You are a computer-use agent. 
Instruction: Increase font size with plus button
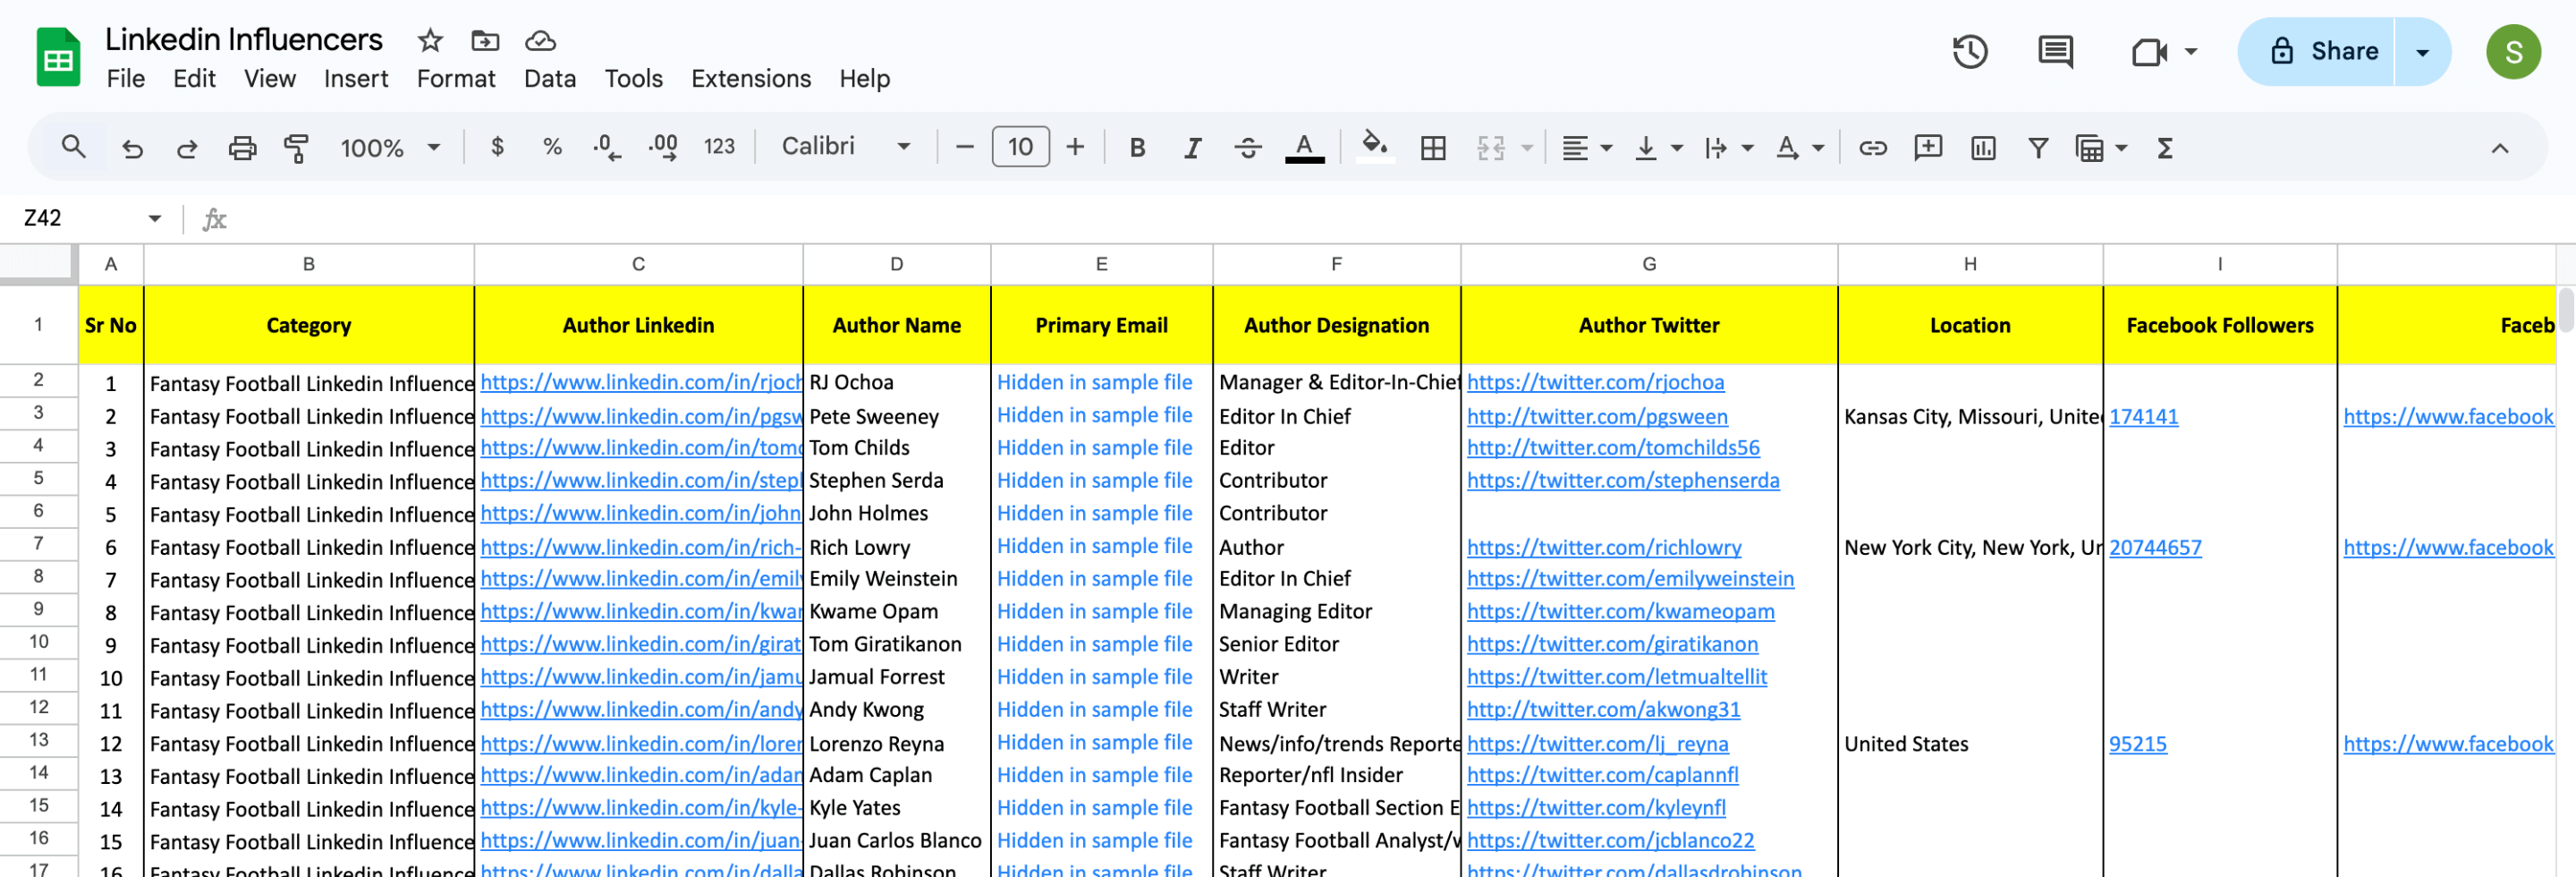[1075, 147]
